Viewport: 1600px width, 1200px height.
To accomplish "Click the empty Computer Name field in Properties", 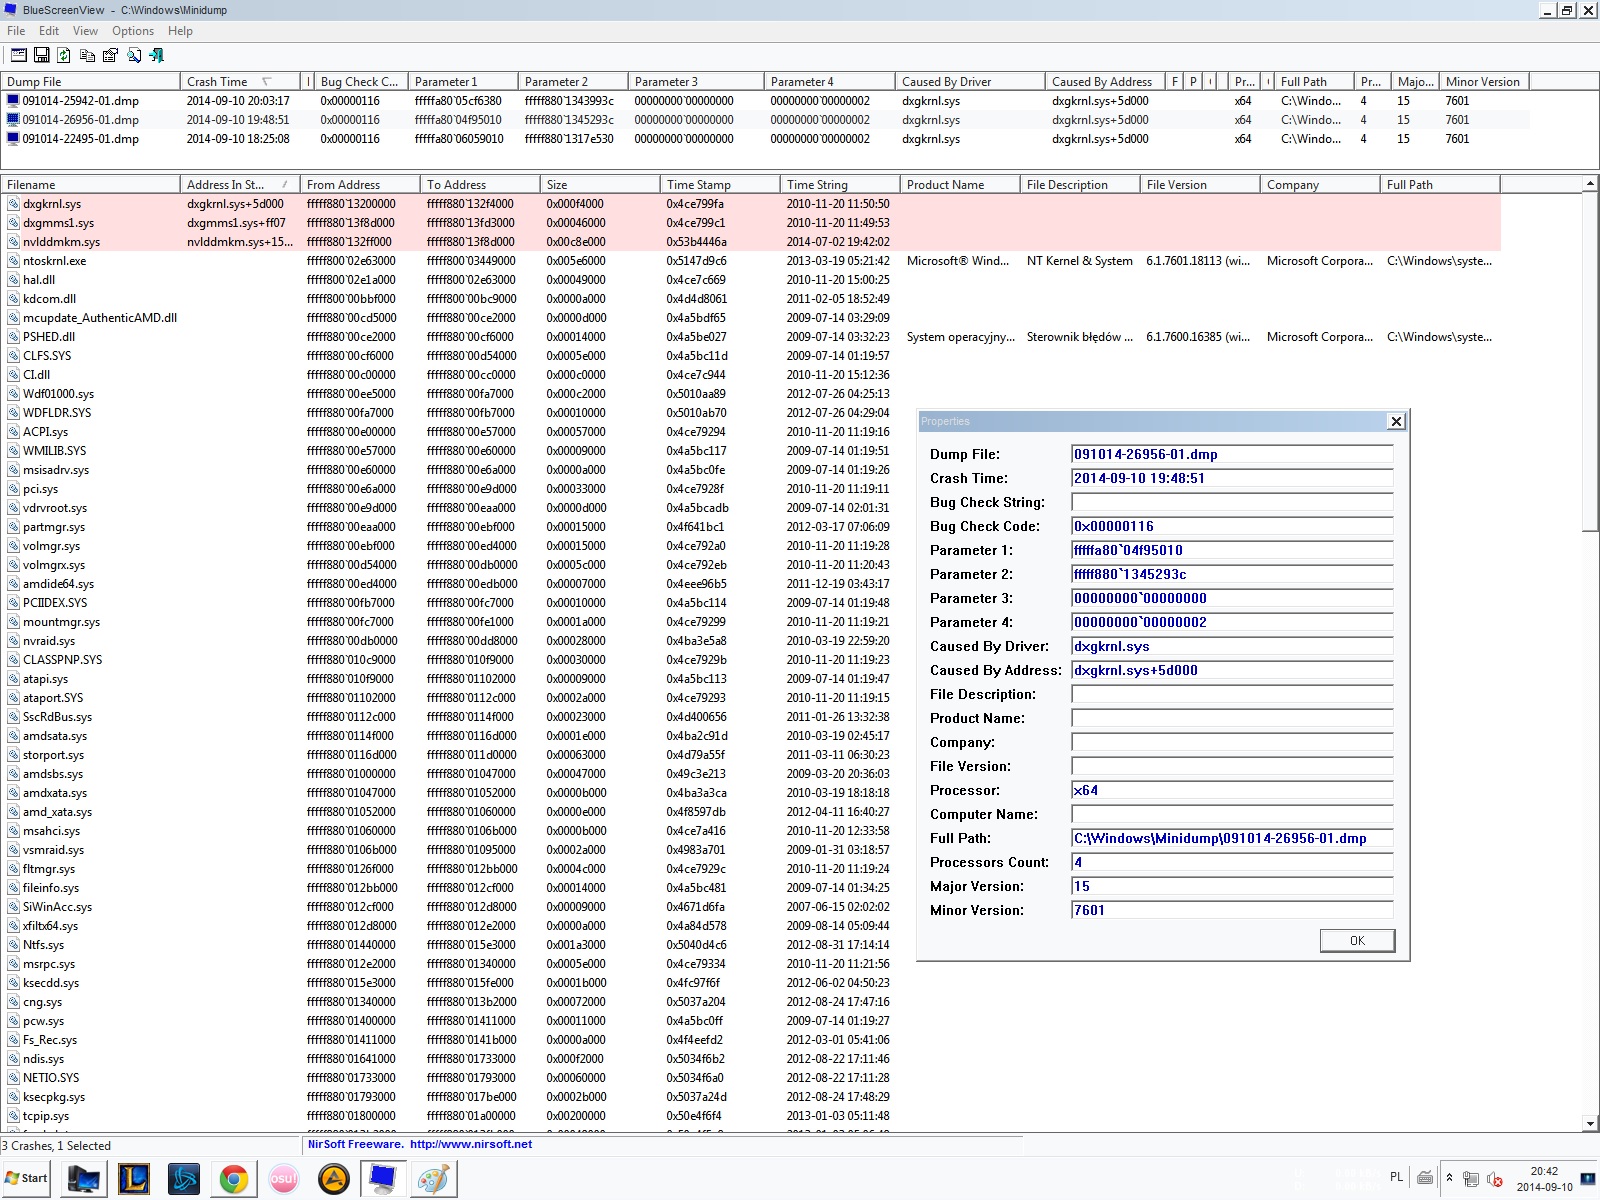I will pos(1232,814).
